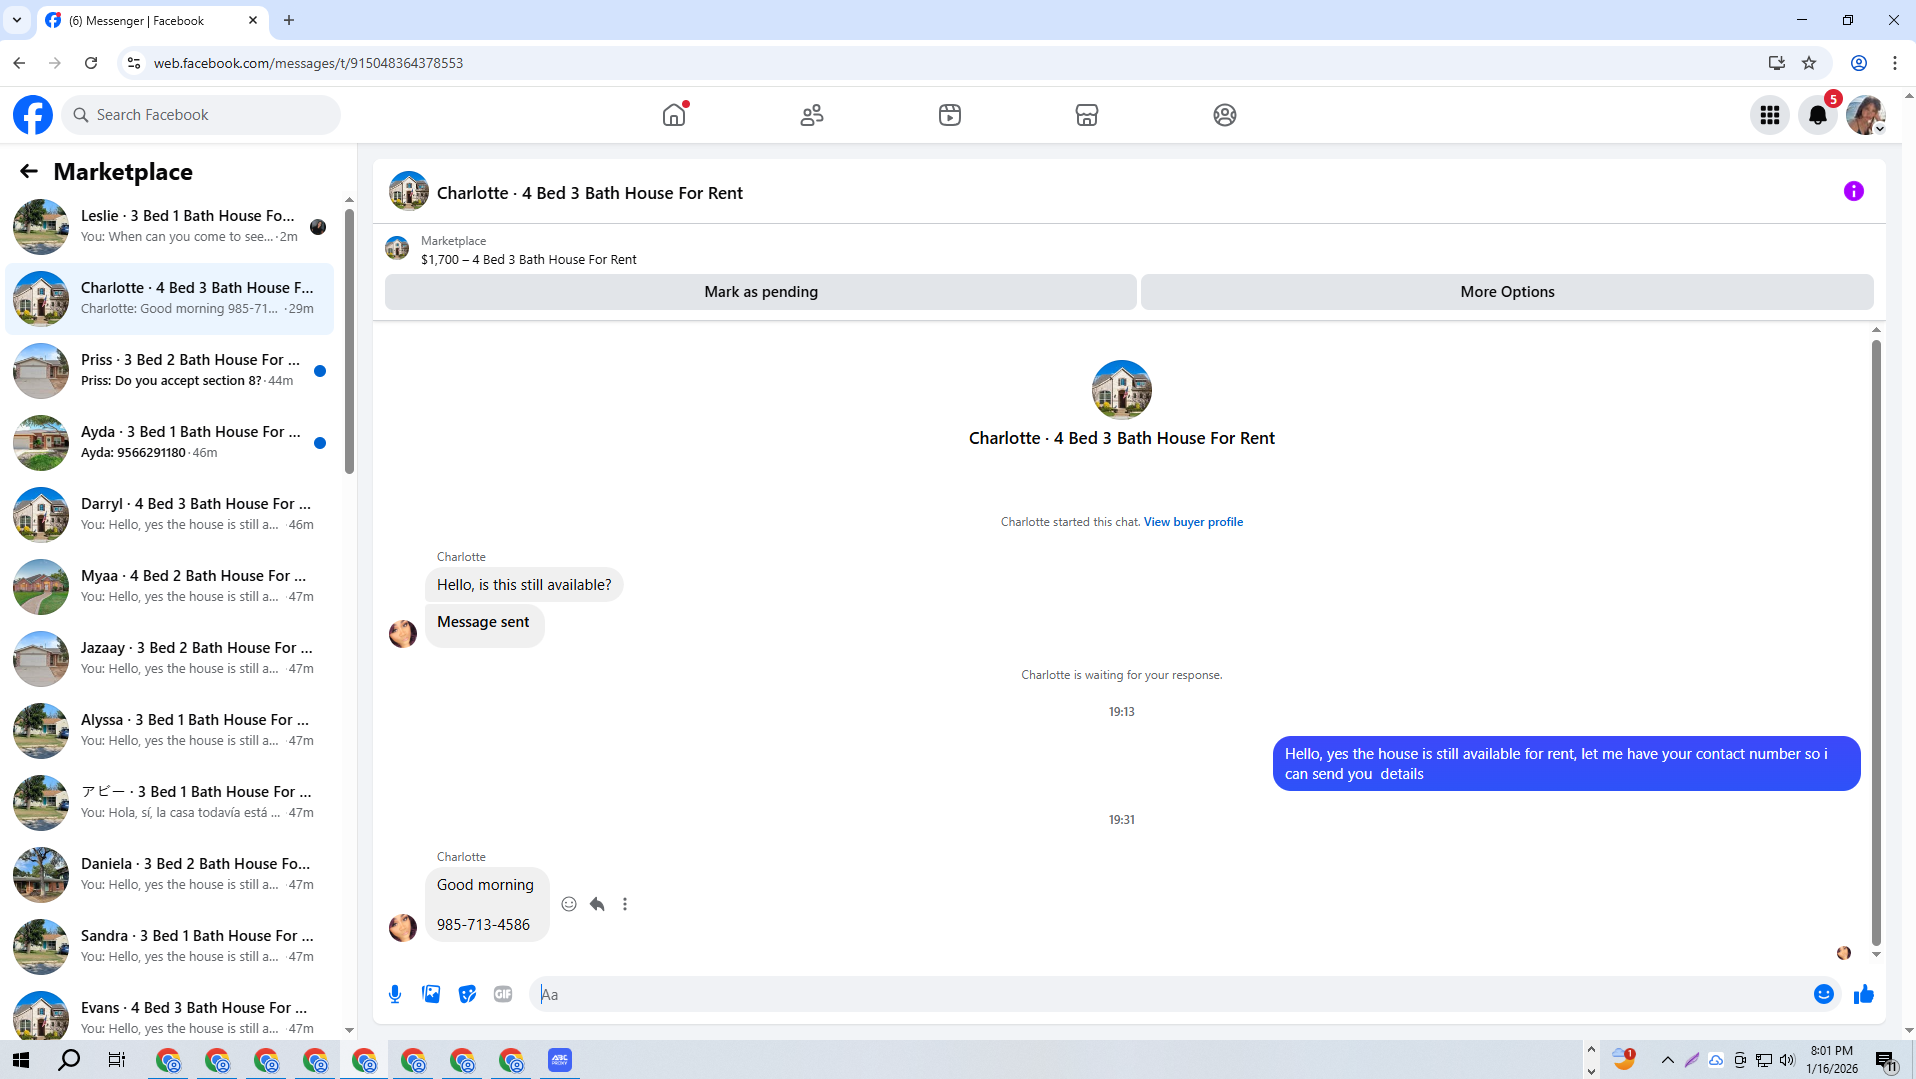This screenshot has height=1079, width=1916.
Task: Open Evans 4 Bed 3 Bath conversation
Action: [170, 1014]
